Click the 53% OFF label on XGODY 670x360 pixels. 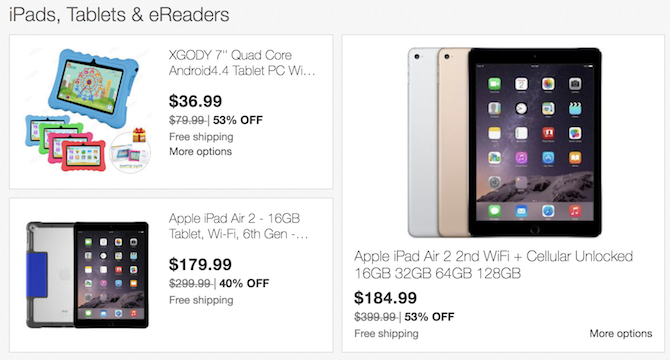[238, 120]
